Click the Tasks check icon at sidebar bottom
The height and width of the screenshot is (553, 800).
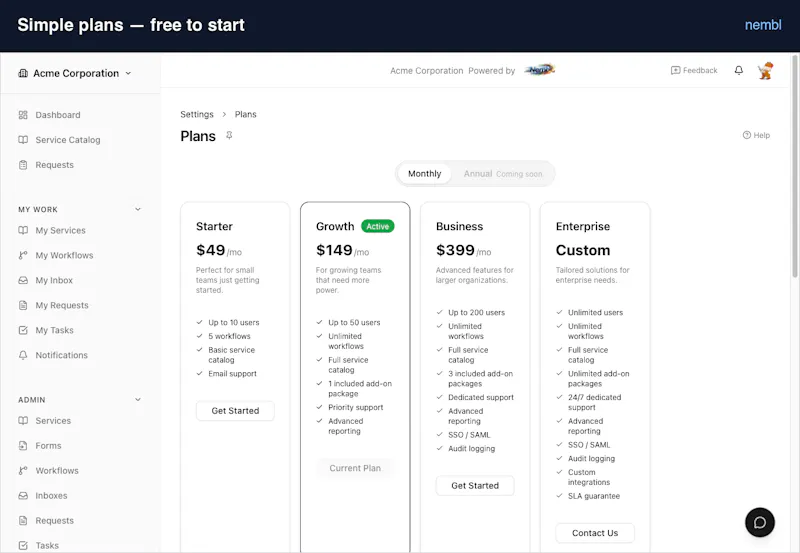coord(23,546)
